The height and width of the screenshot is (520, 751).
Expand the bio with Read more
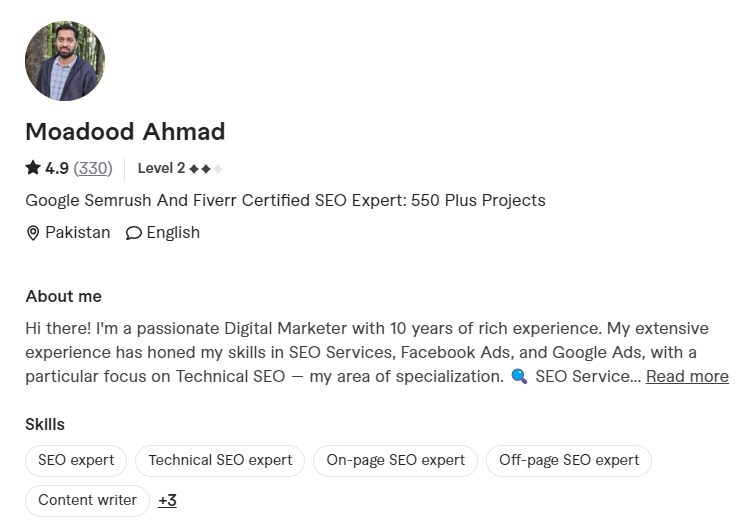click(687, 377)
